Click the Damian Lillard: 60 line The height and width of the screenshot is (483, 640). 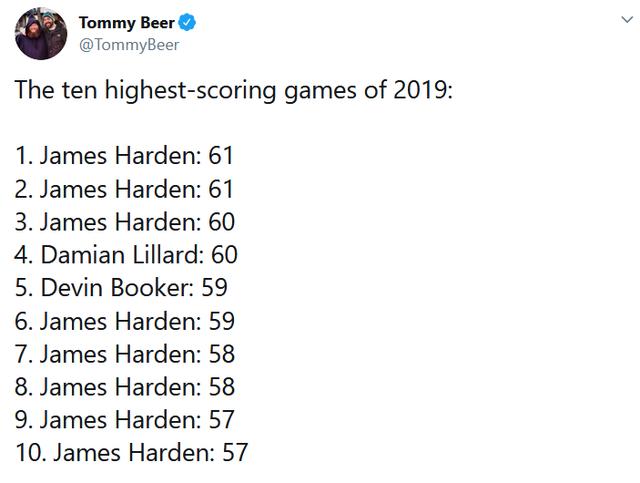[x=126, y=255]
